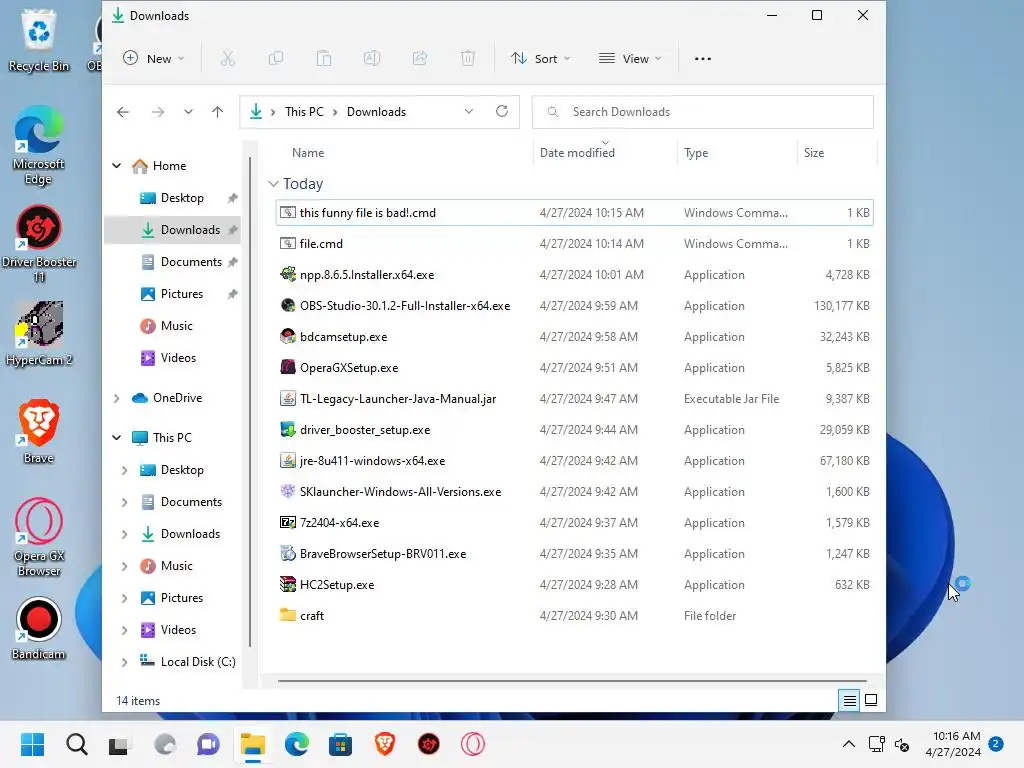Select Driver Booster 11 desktop shortcut

tap(39, 244)
